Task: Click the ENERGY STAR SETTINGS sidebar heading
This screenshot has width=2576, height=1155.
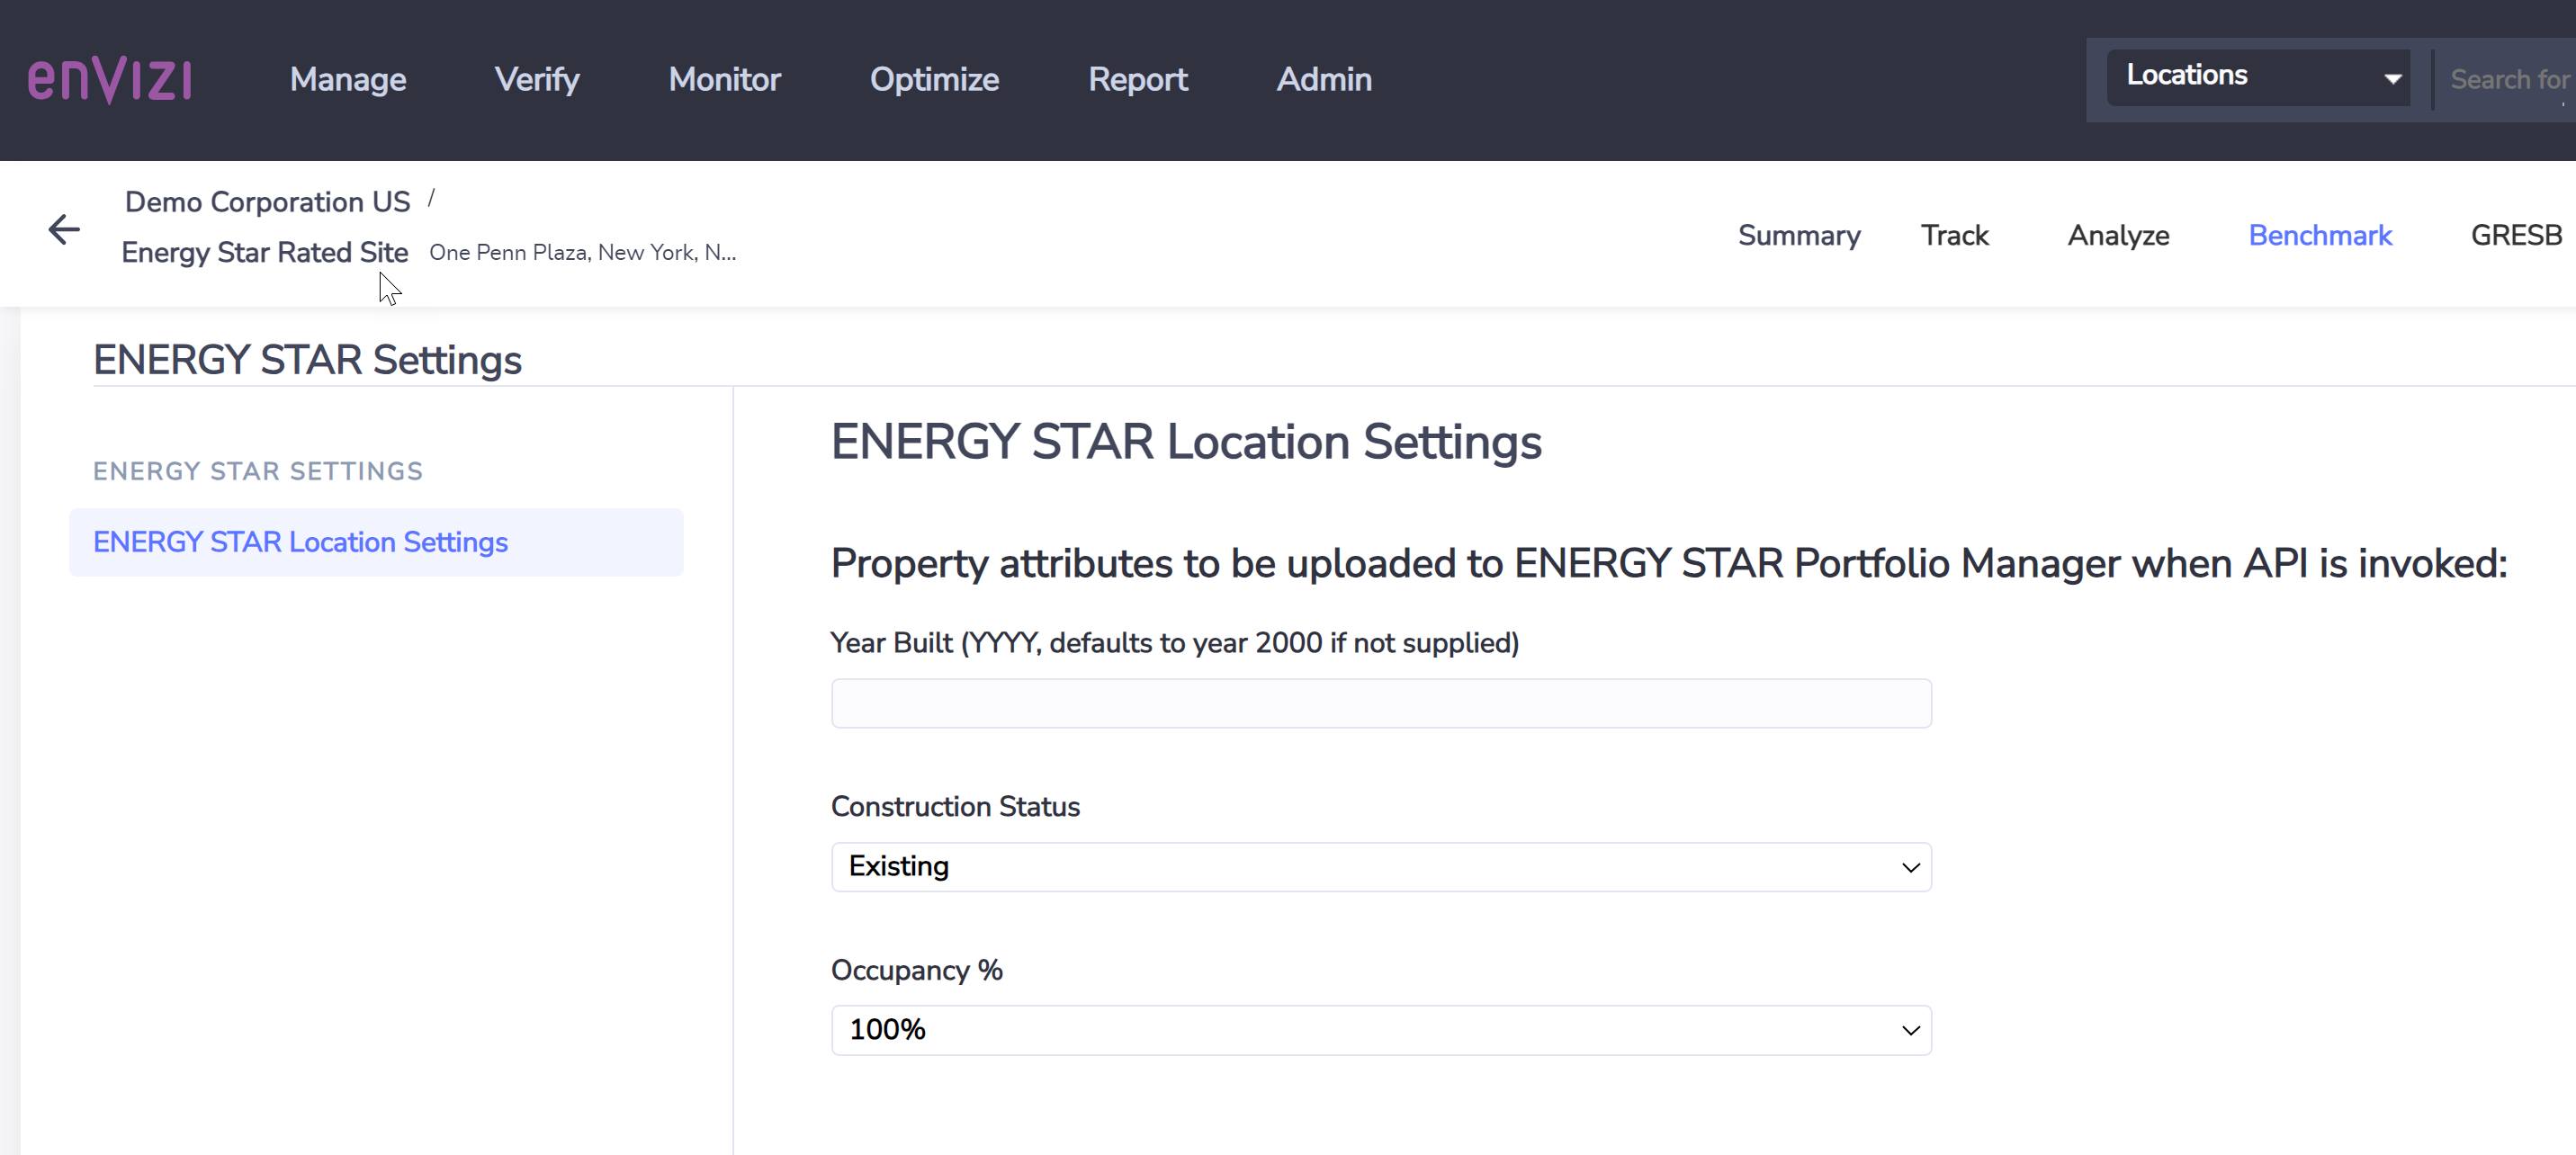Action: coord(258,471)
